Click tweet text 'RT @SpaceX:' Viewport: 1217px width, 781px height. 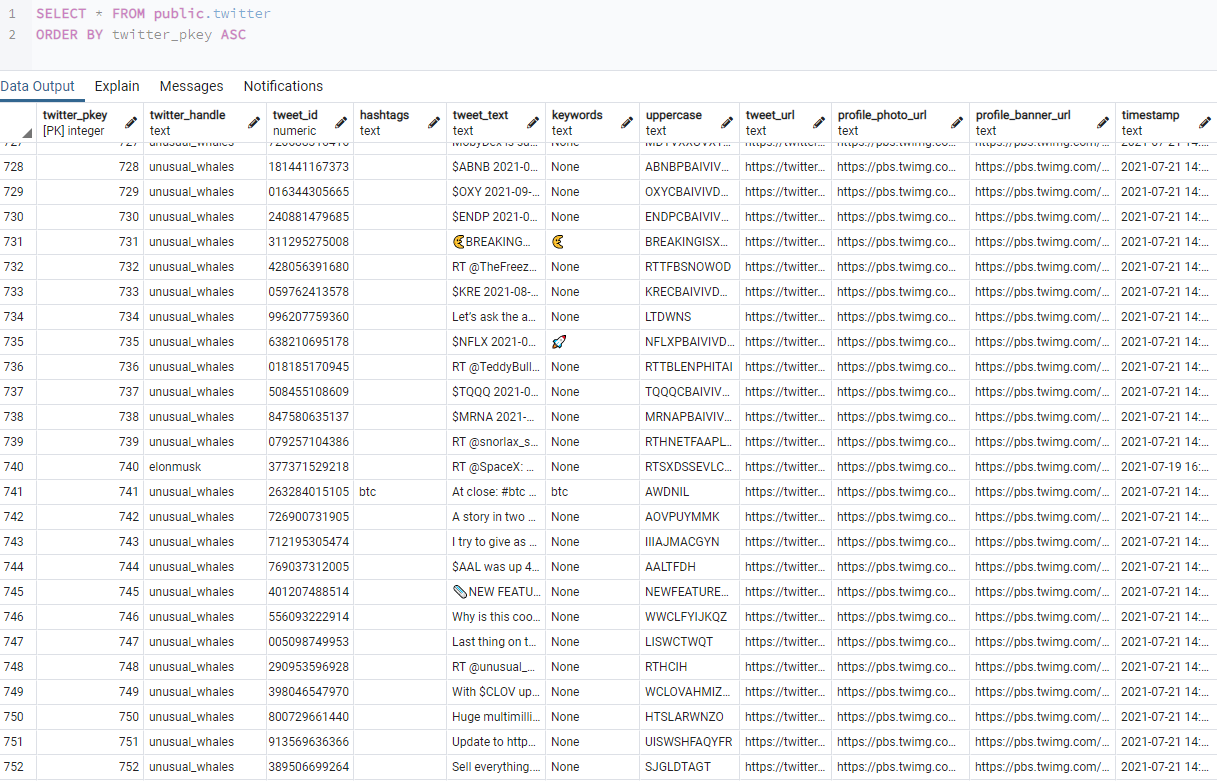495,467
